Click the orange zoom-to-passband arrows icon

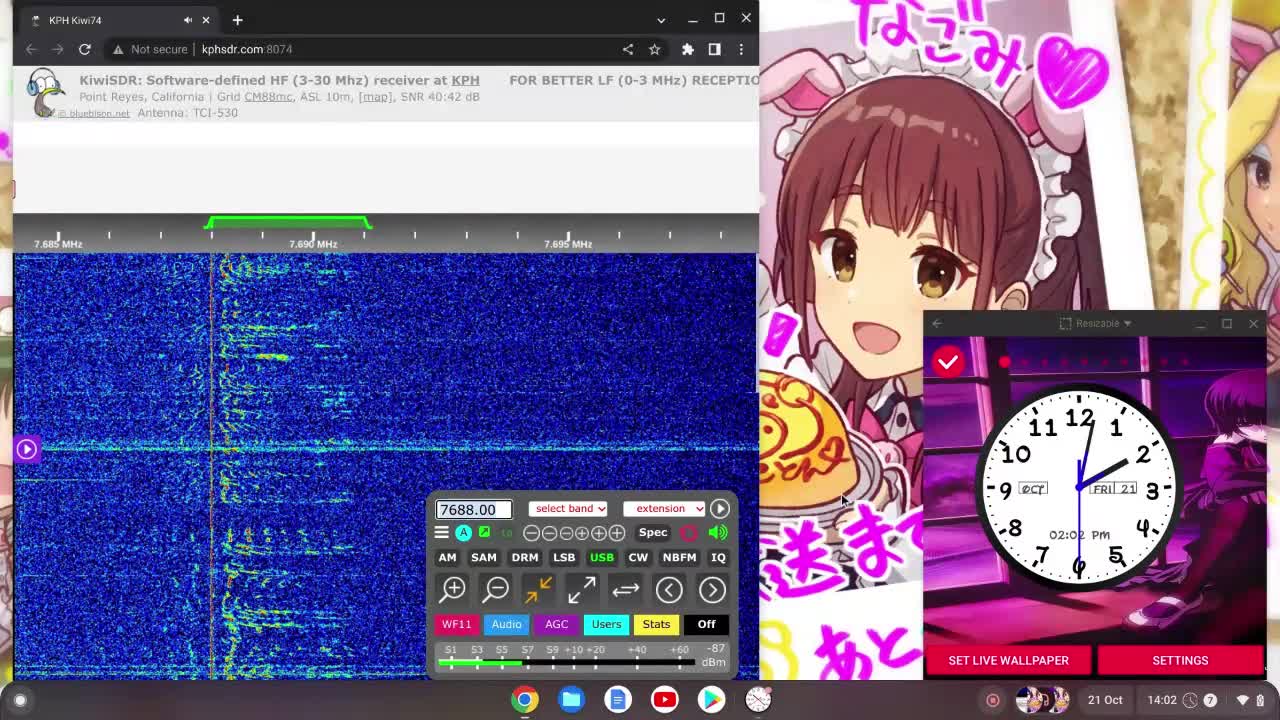coord(539,590)
